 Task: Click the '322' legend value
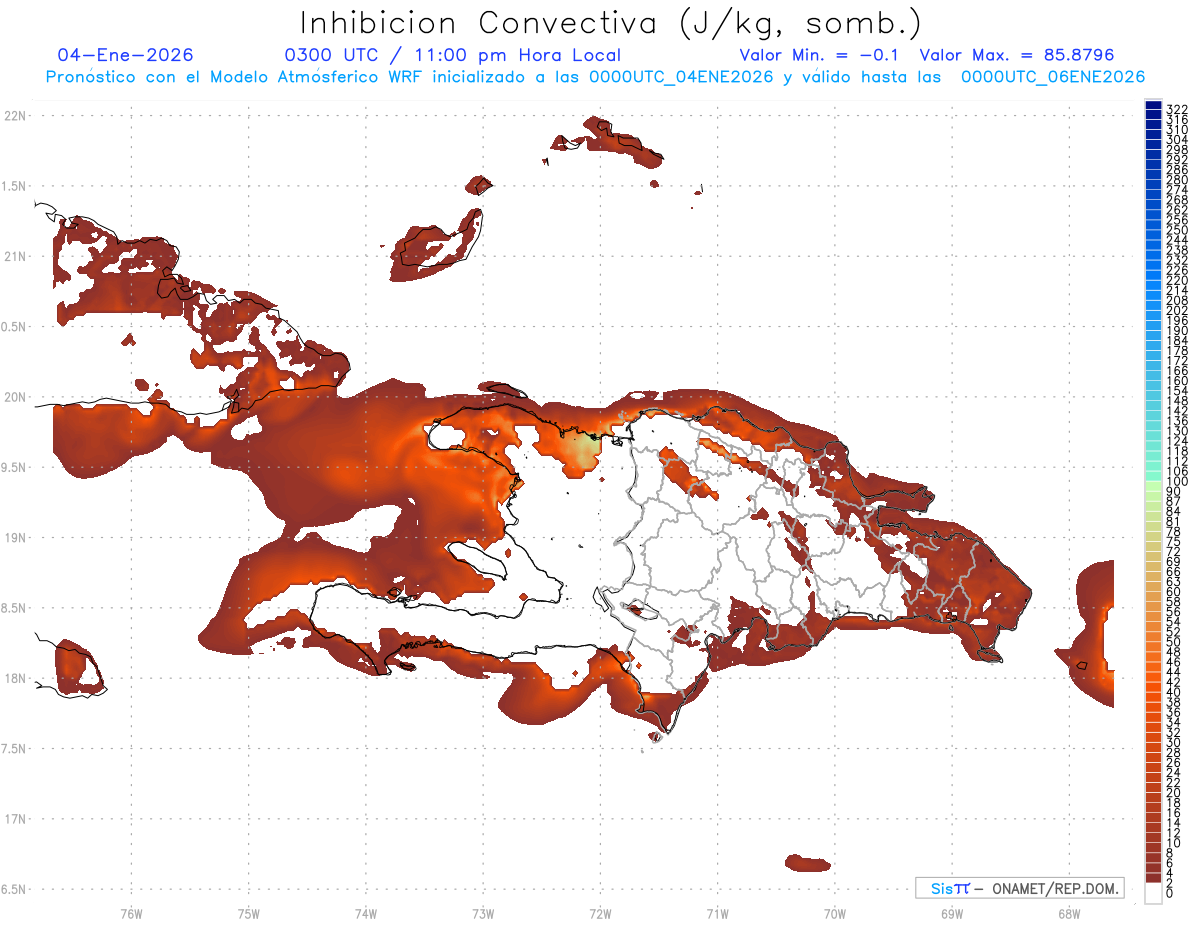click(x=1177, y=108)
